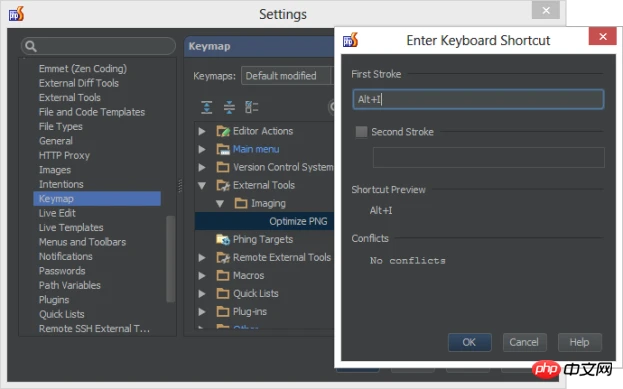Click the settings list vertical scrollbar
This screenshot has width=623, height=389.
pyautogui.click(x=171, y=259)
